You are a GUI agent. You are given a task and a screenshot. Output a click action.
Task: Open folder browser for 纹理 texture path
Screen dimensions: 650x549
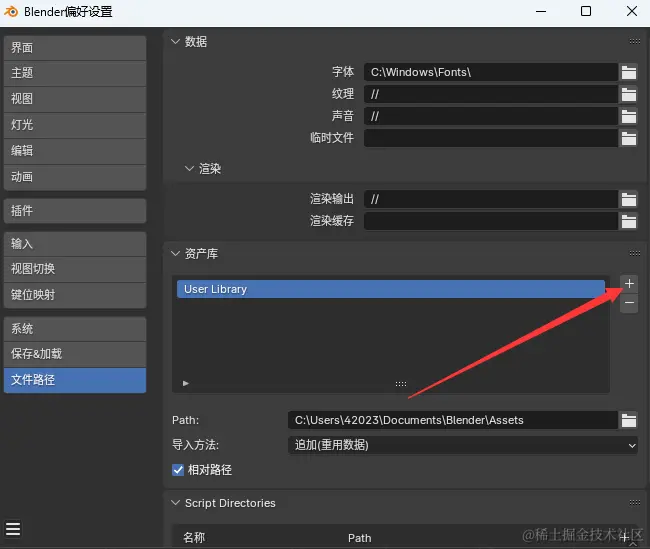[628, 94]
